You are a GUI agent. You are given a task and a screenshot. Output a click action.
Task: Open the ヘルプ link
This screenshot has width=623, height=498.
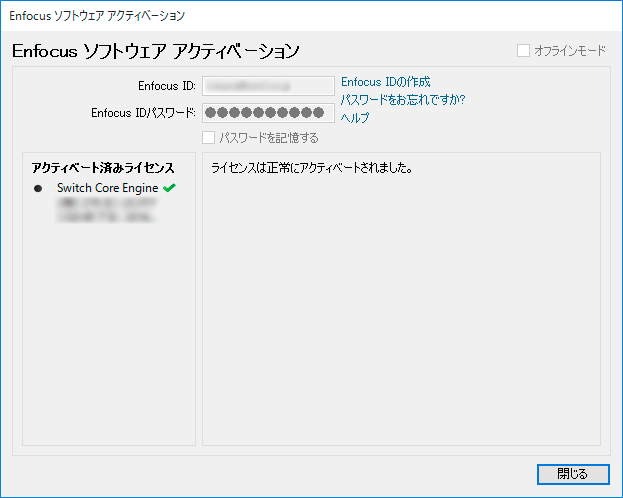[x=355, y=118]
